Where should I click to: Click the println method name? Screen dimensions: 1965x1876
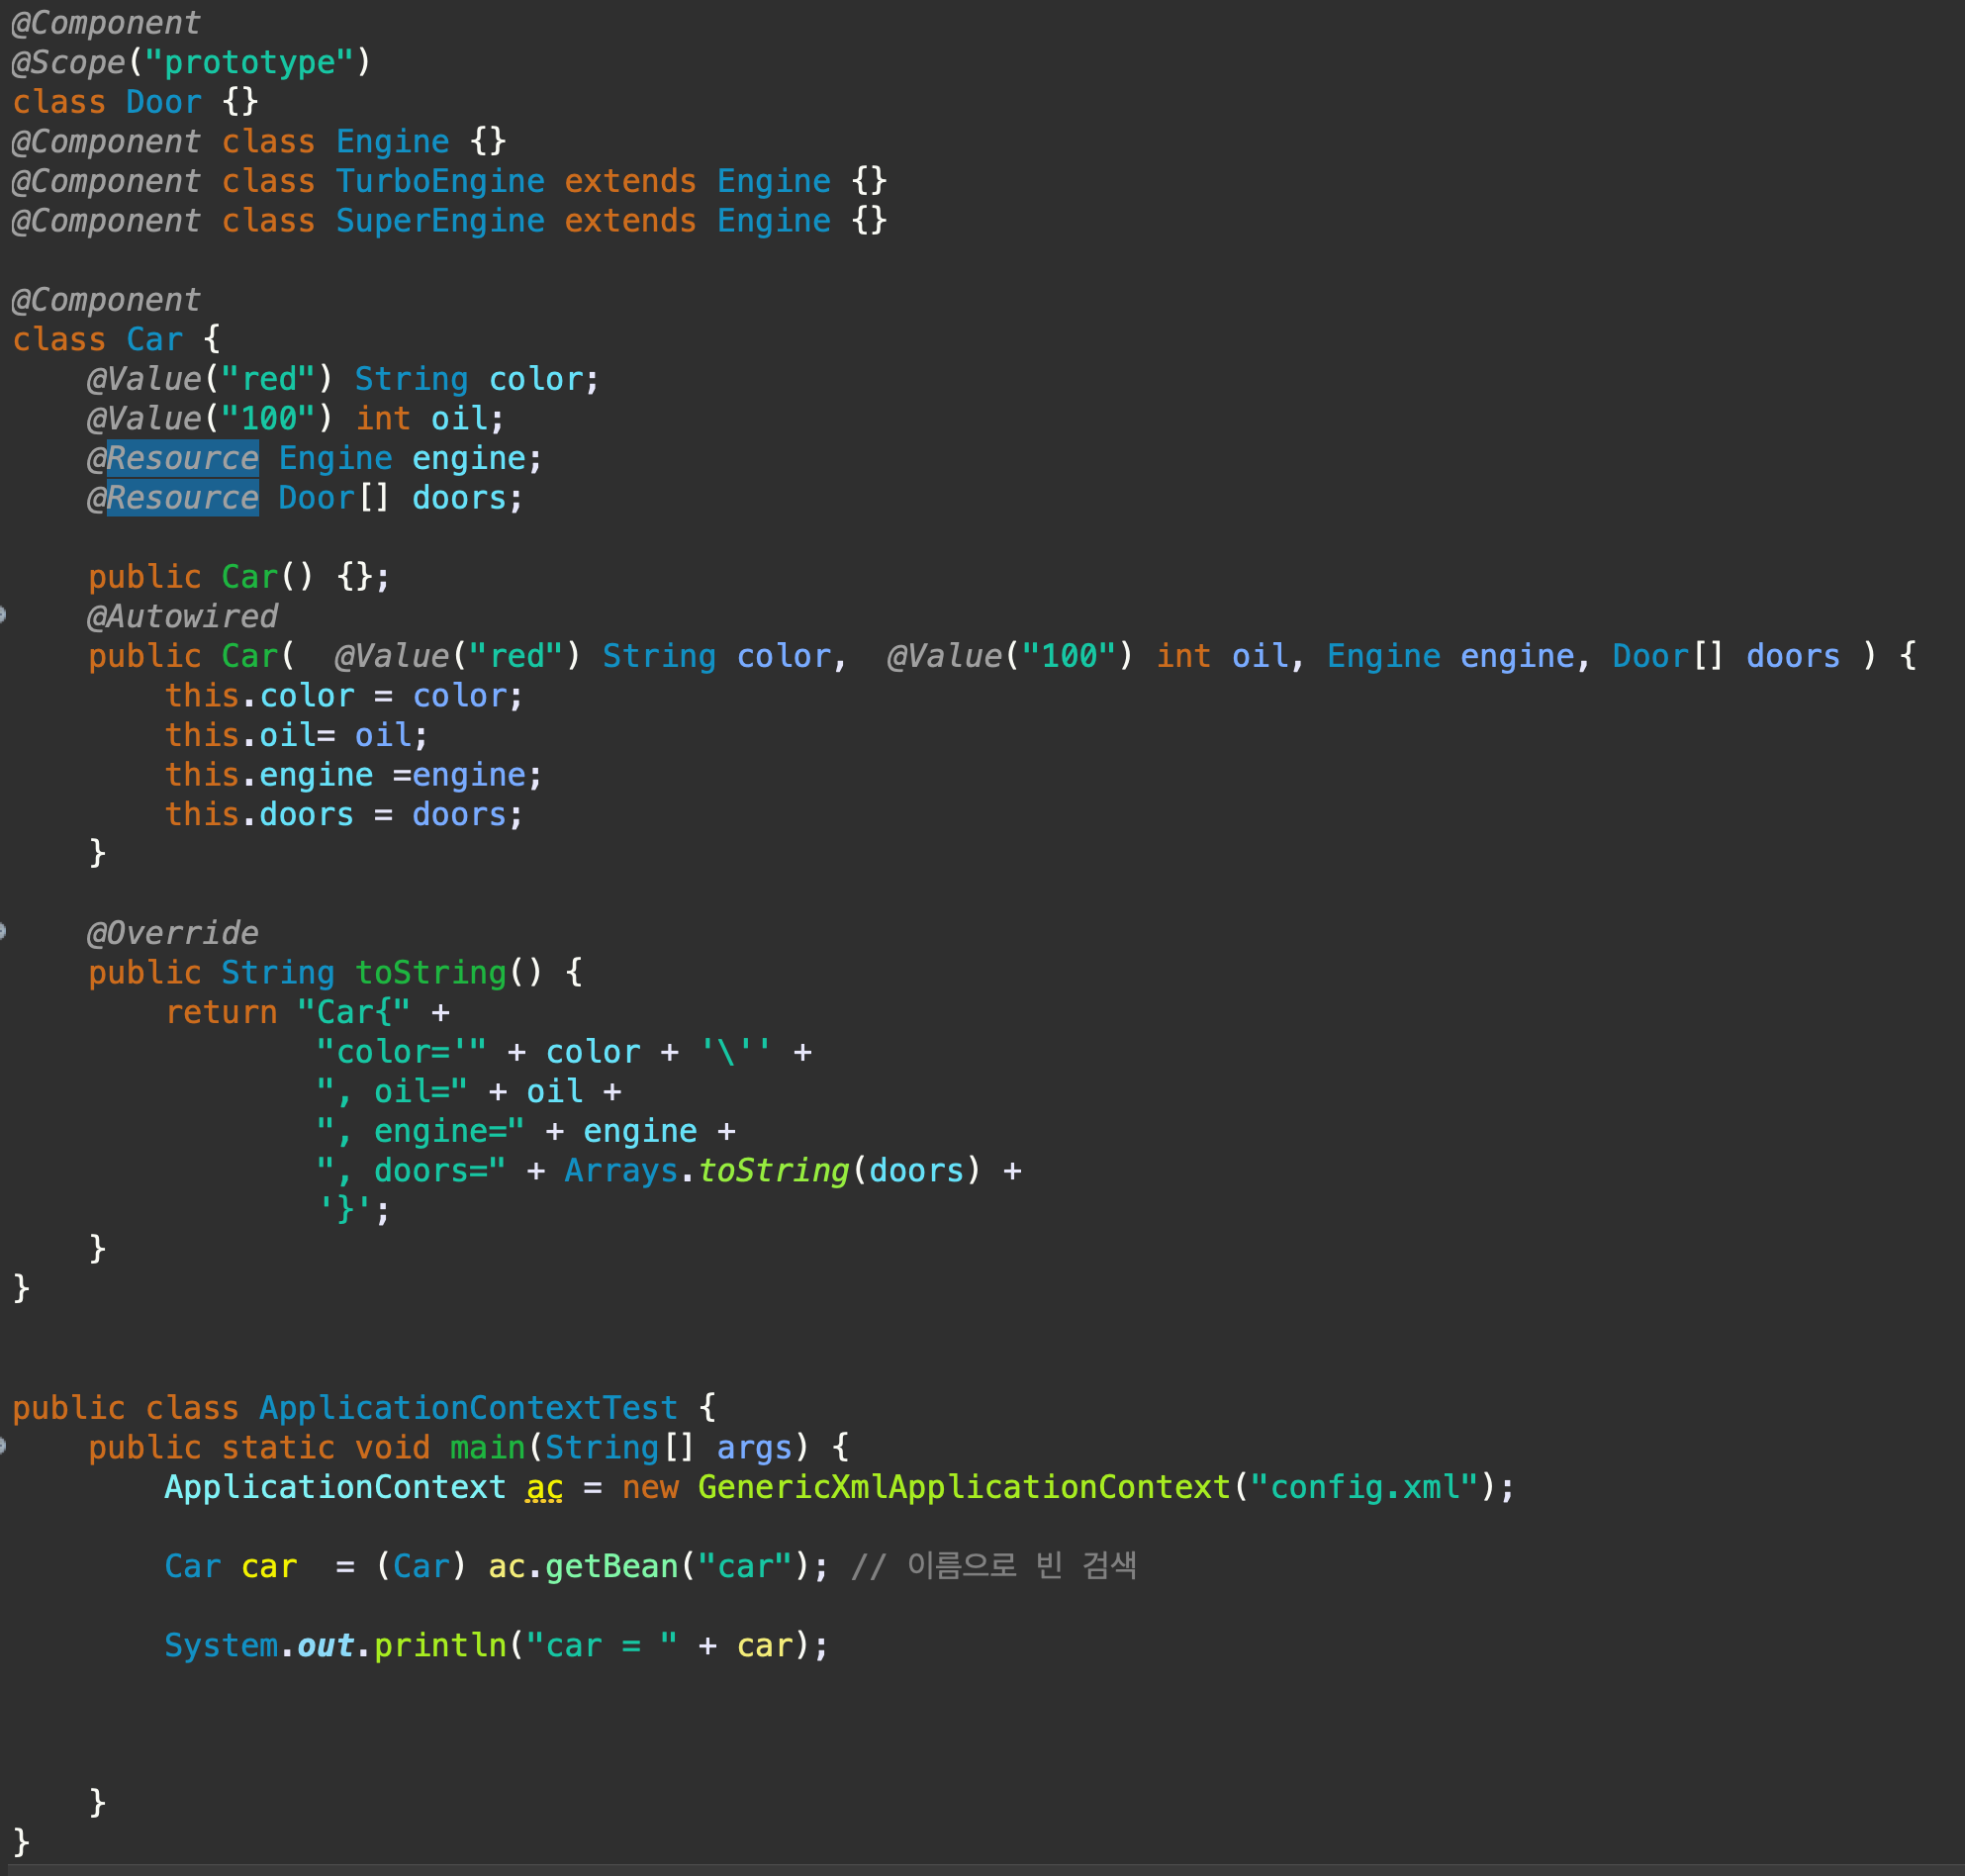440,1645
